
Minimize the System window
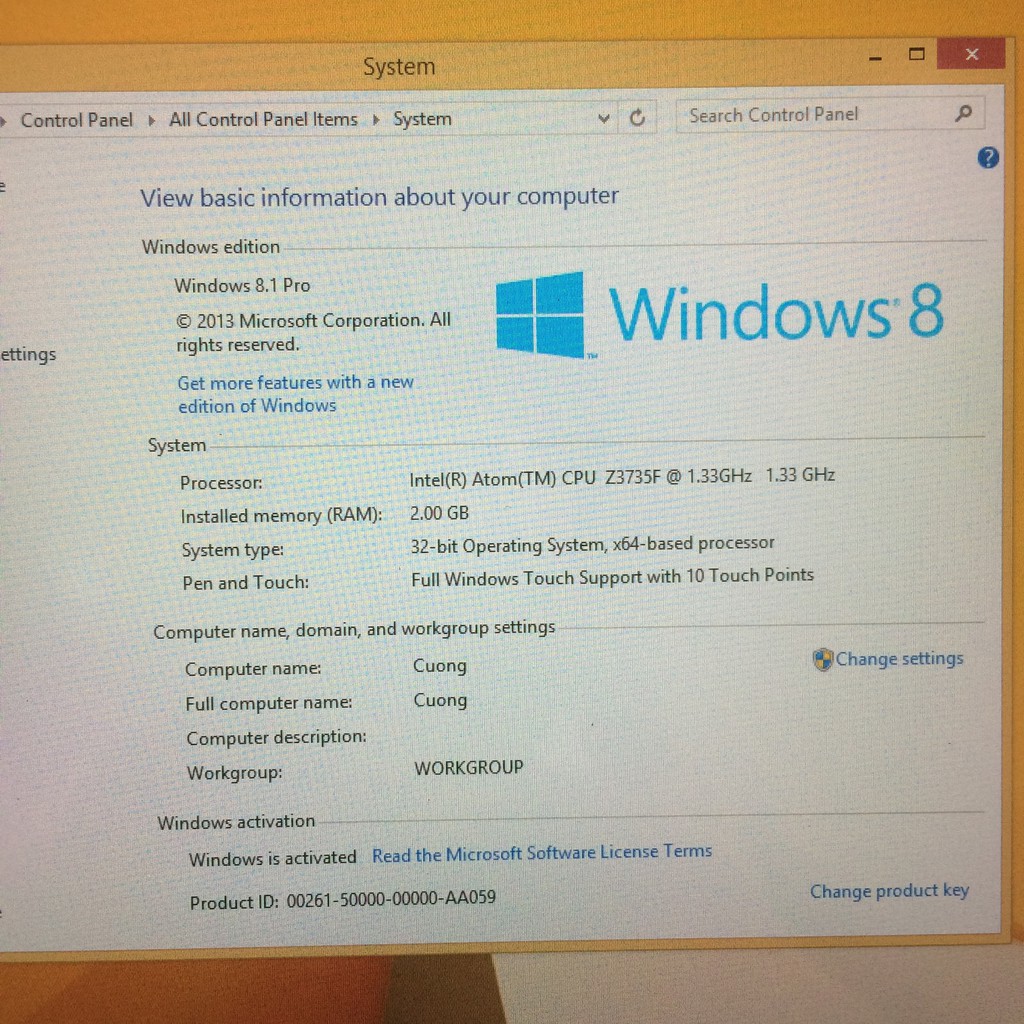(876, 58)
